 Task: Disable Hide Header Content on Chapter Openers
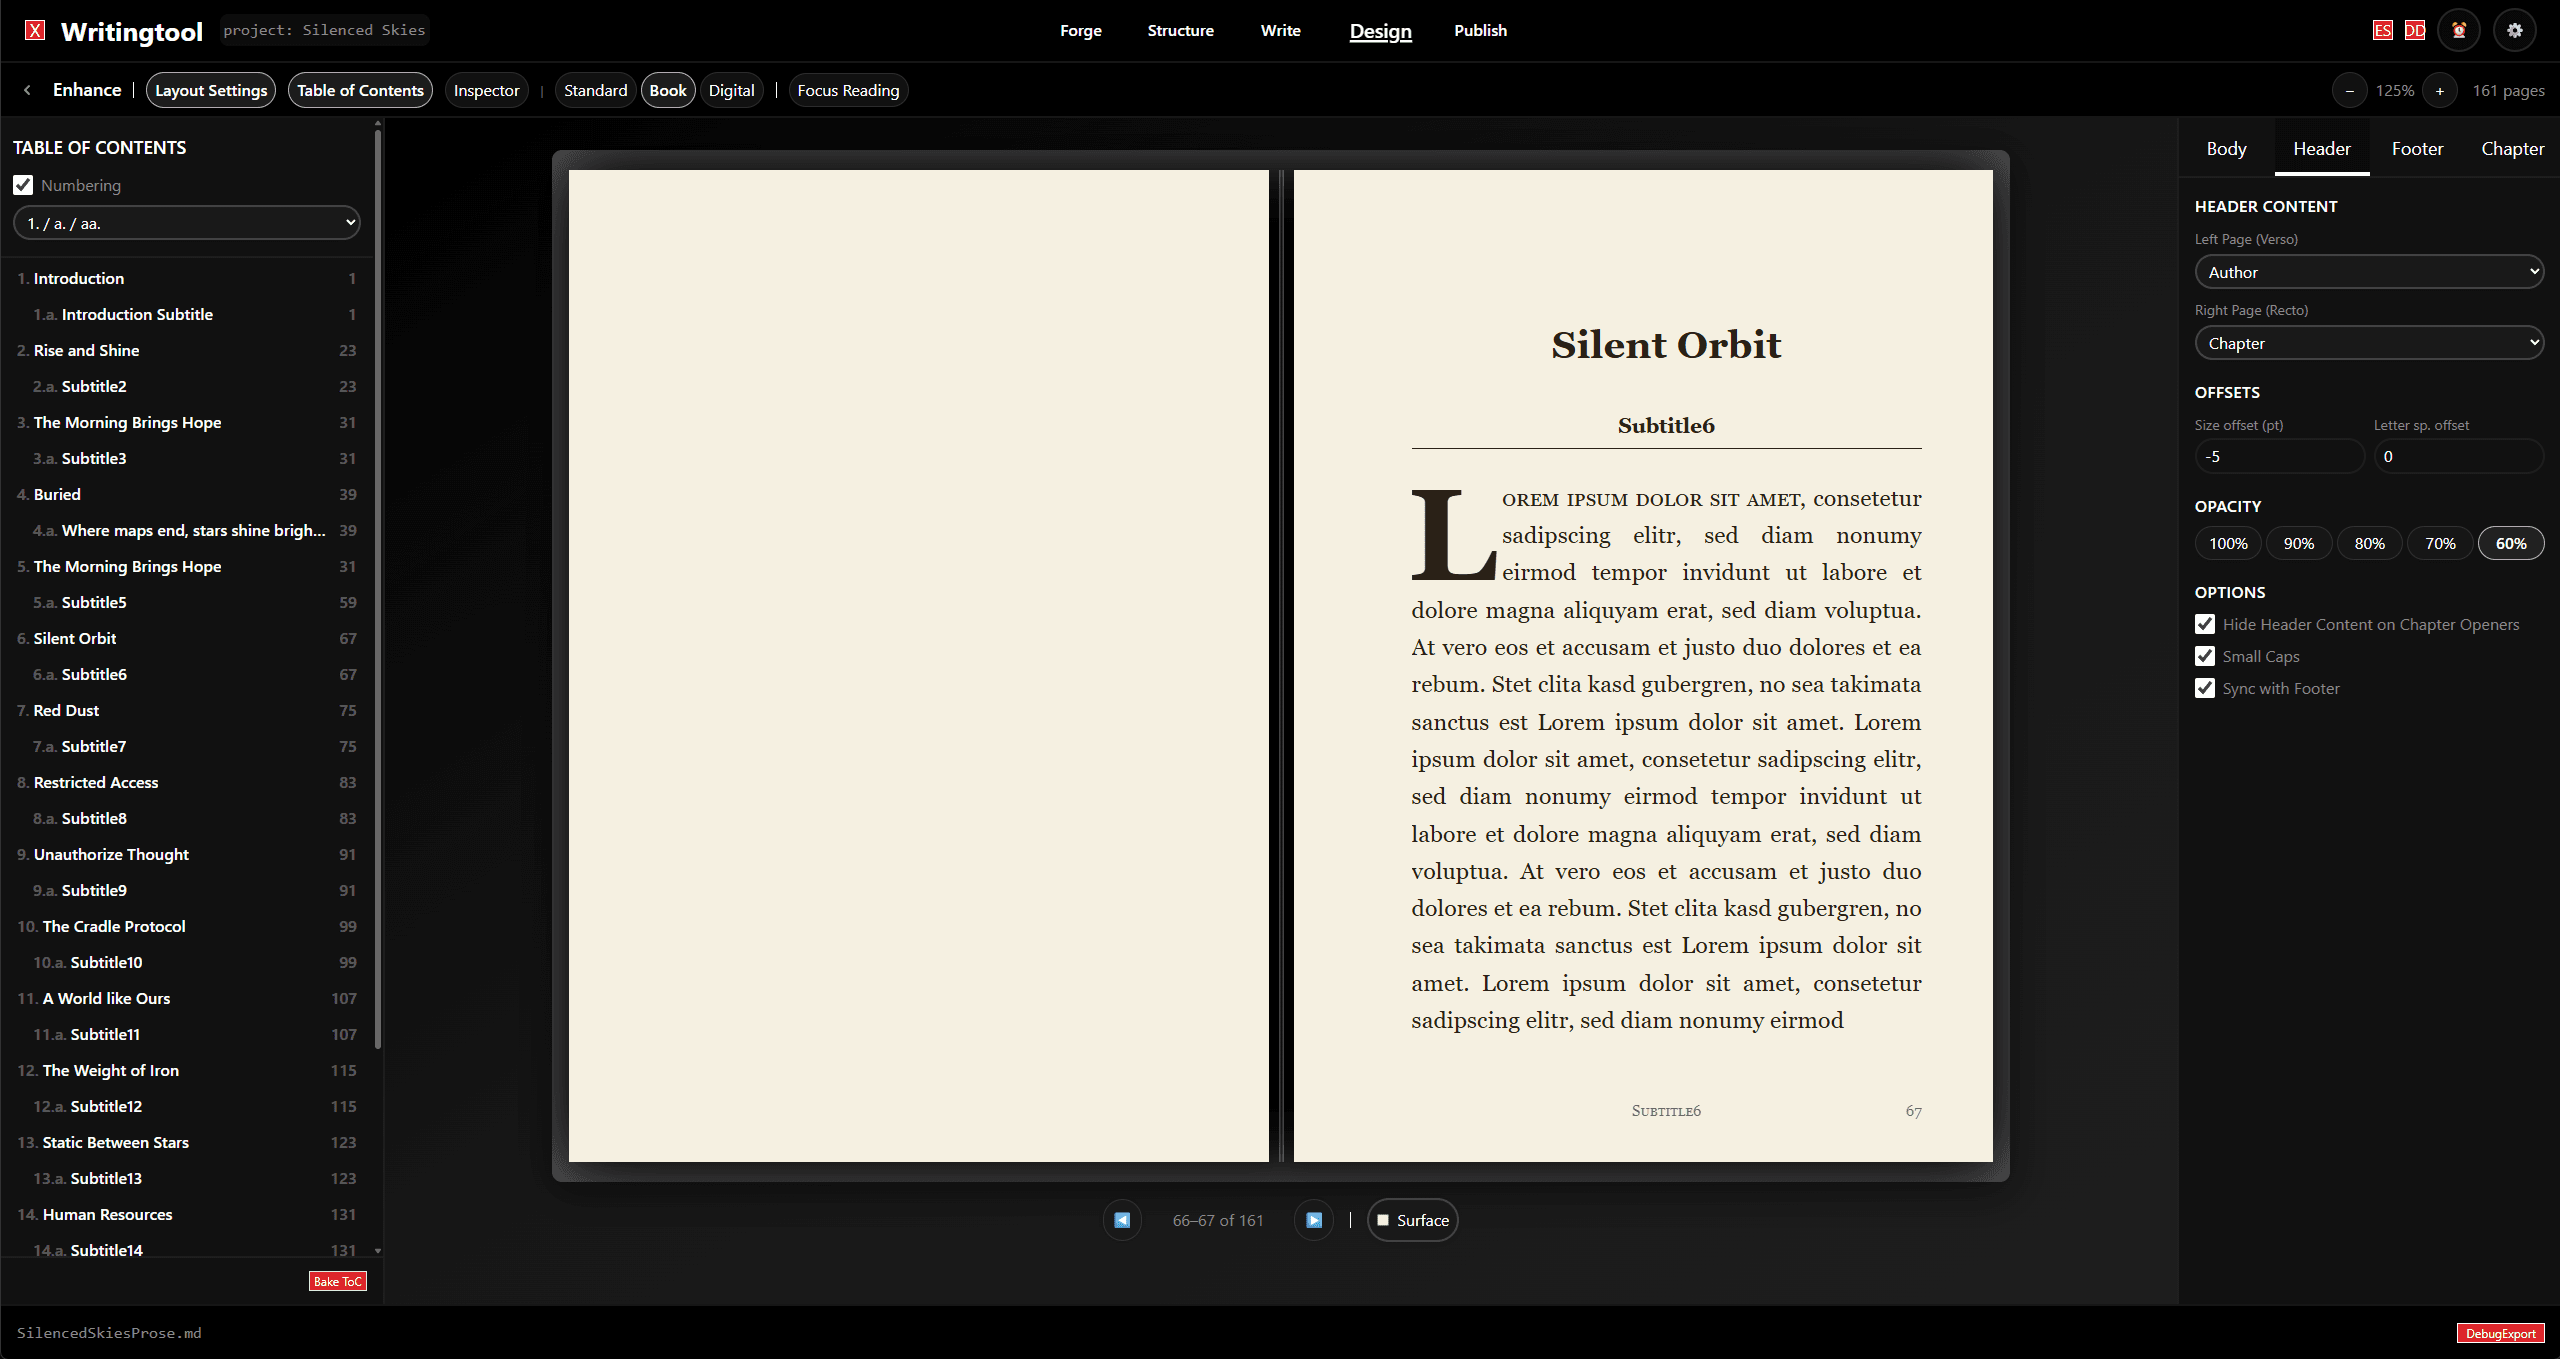(2205, 624)
